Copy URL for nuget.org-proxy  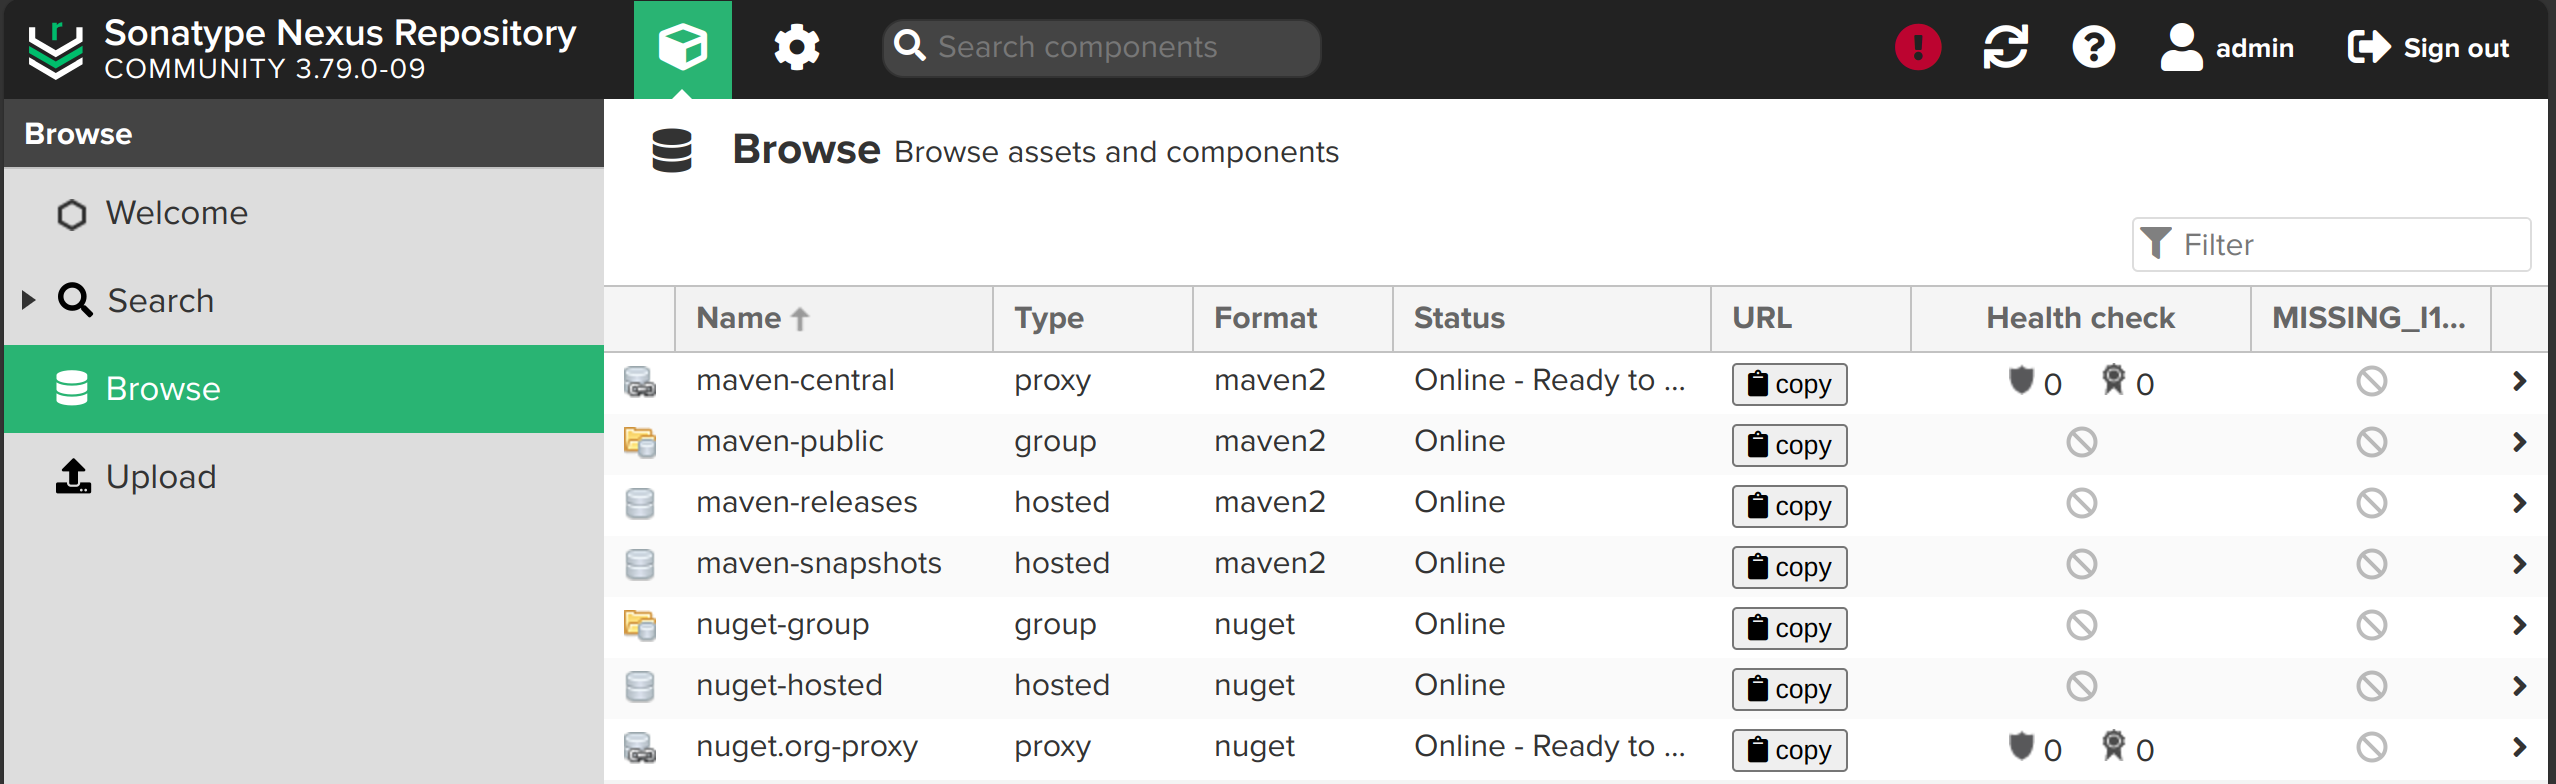[x=1789, y=750]
